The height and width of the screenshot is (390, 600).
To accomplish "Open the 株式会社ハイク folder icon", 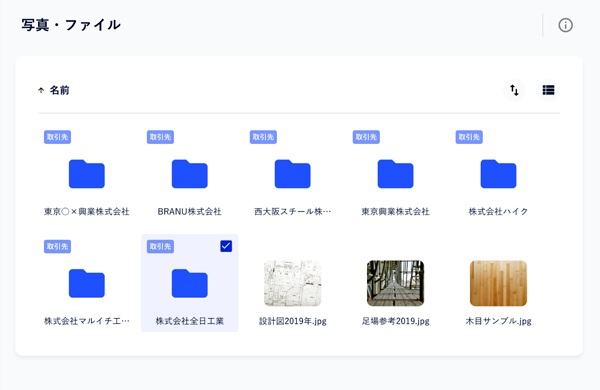I will [x=498, y=174].
